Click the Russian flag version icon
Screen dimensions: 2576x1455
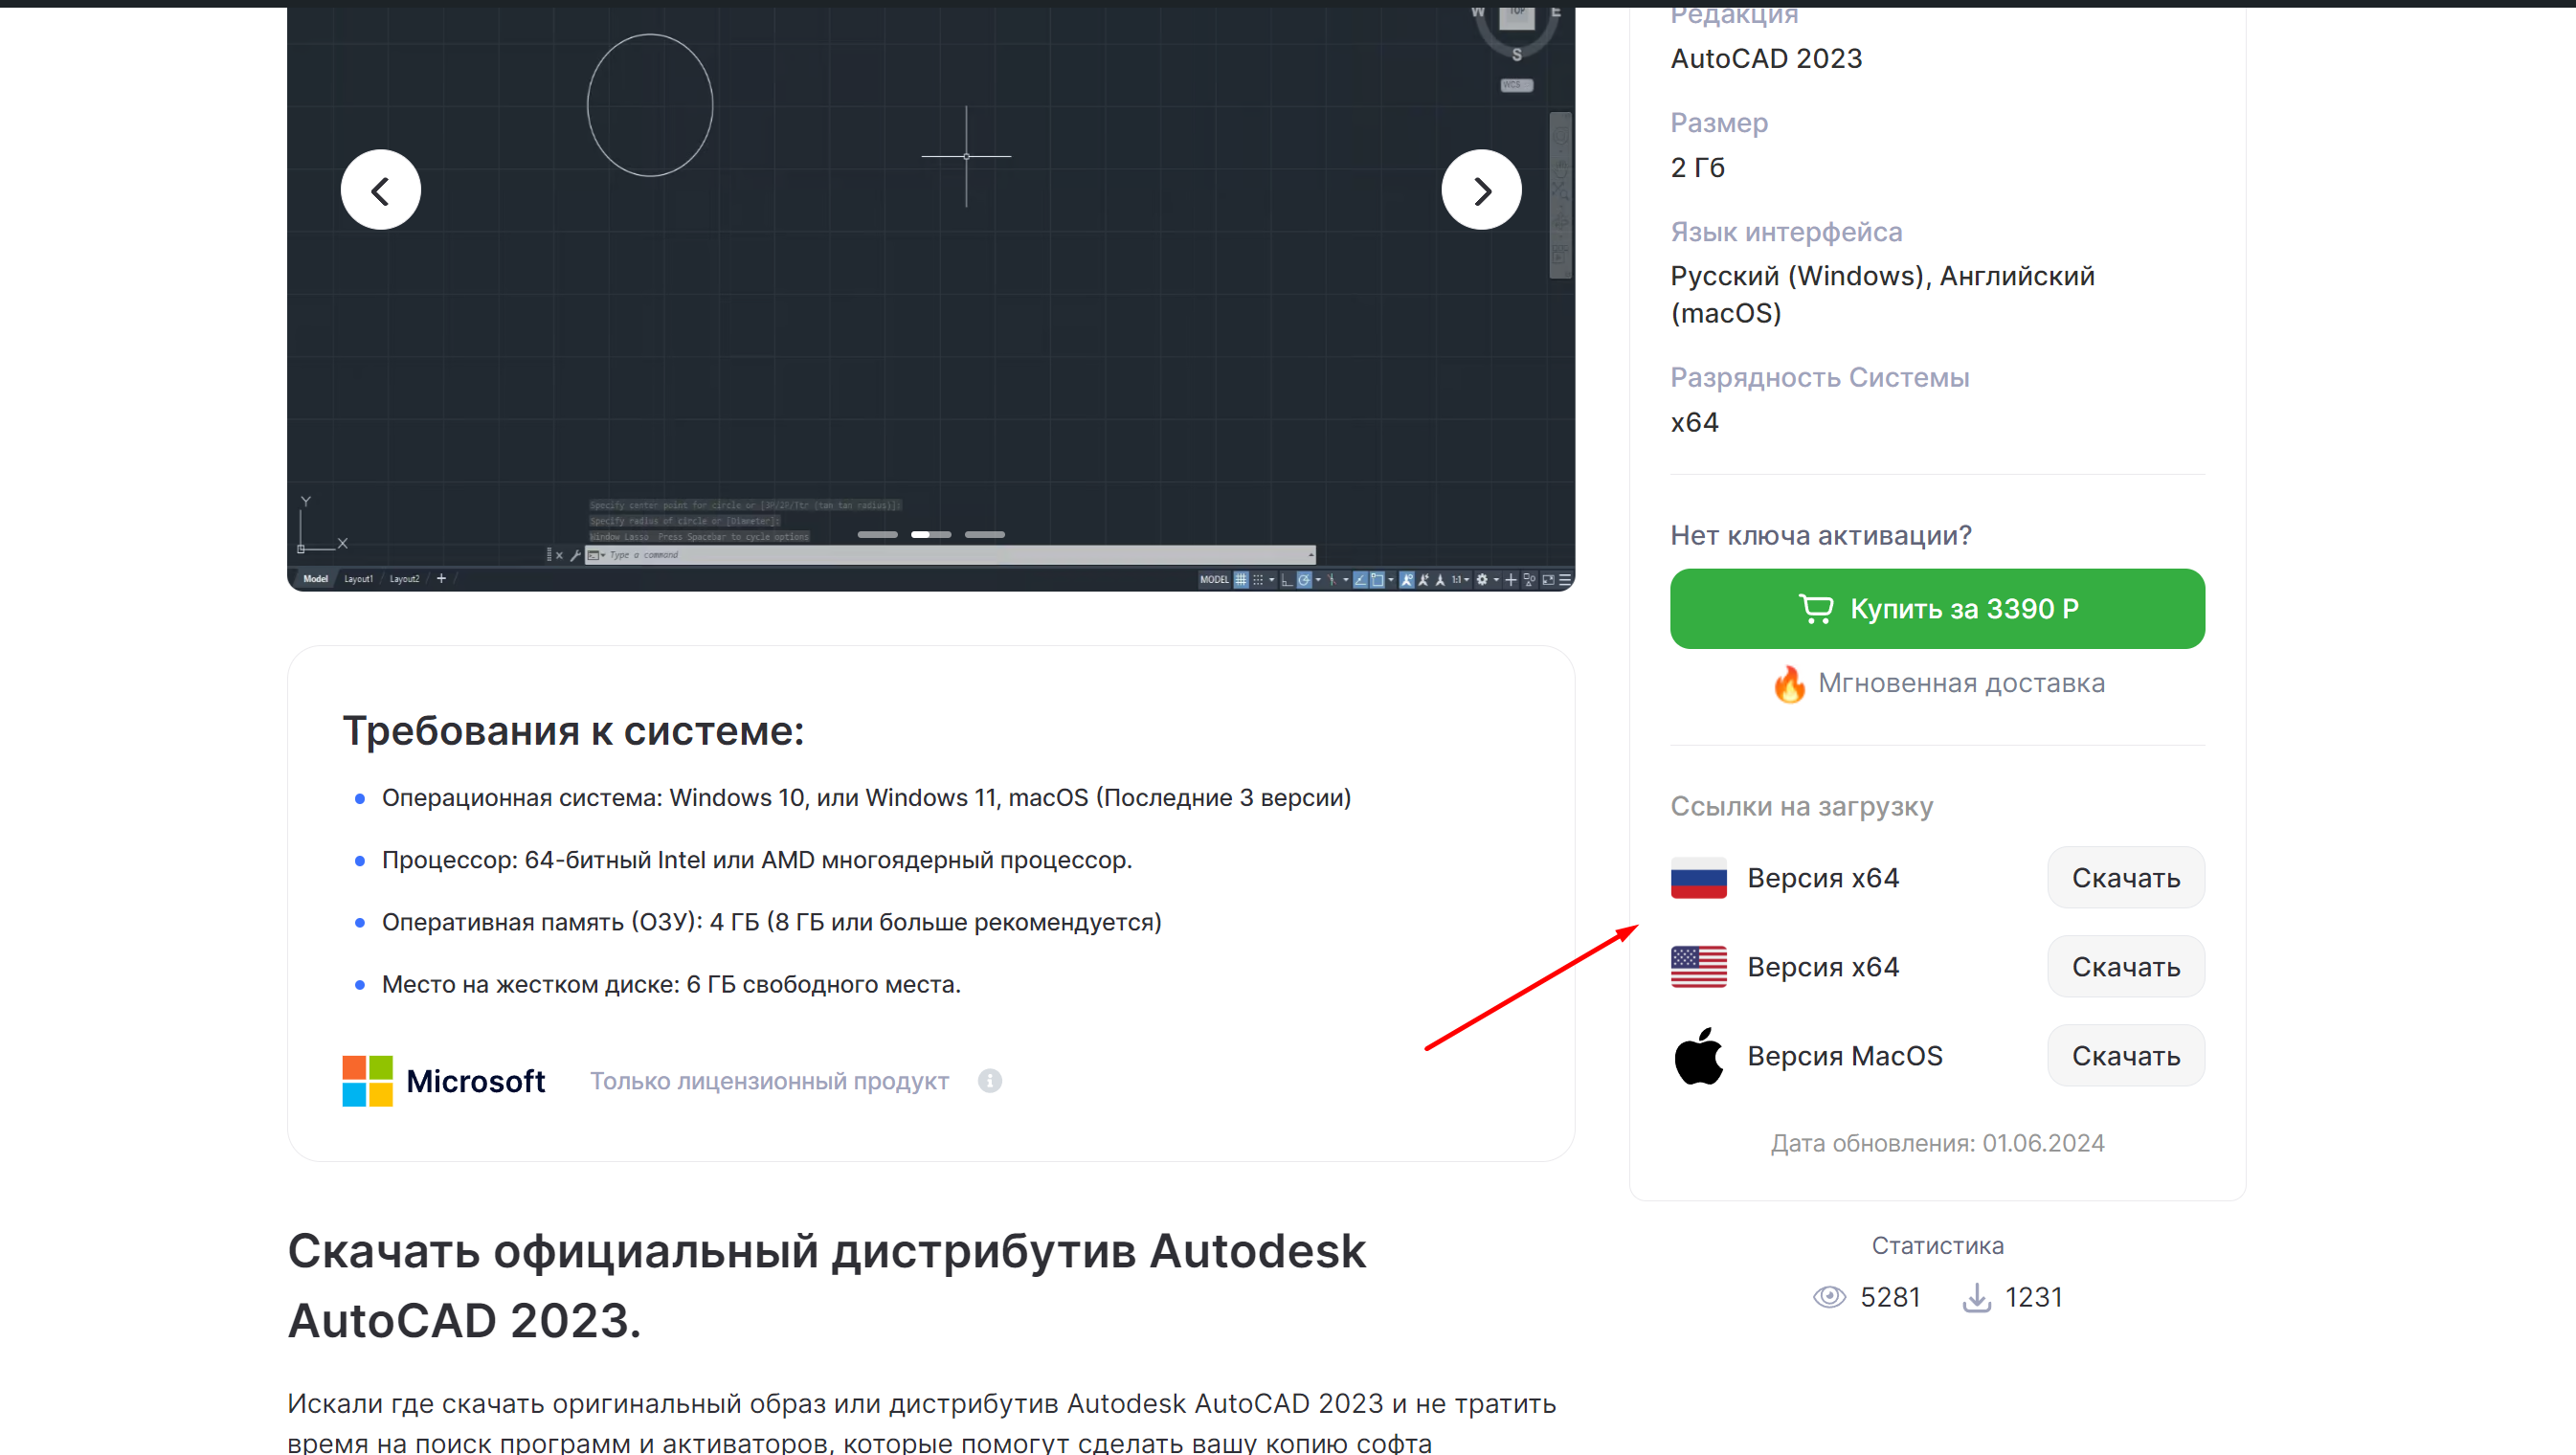click(1698, 877)
